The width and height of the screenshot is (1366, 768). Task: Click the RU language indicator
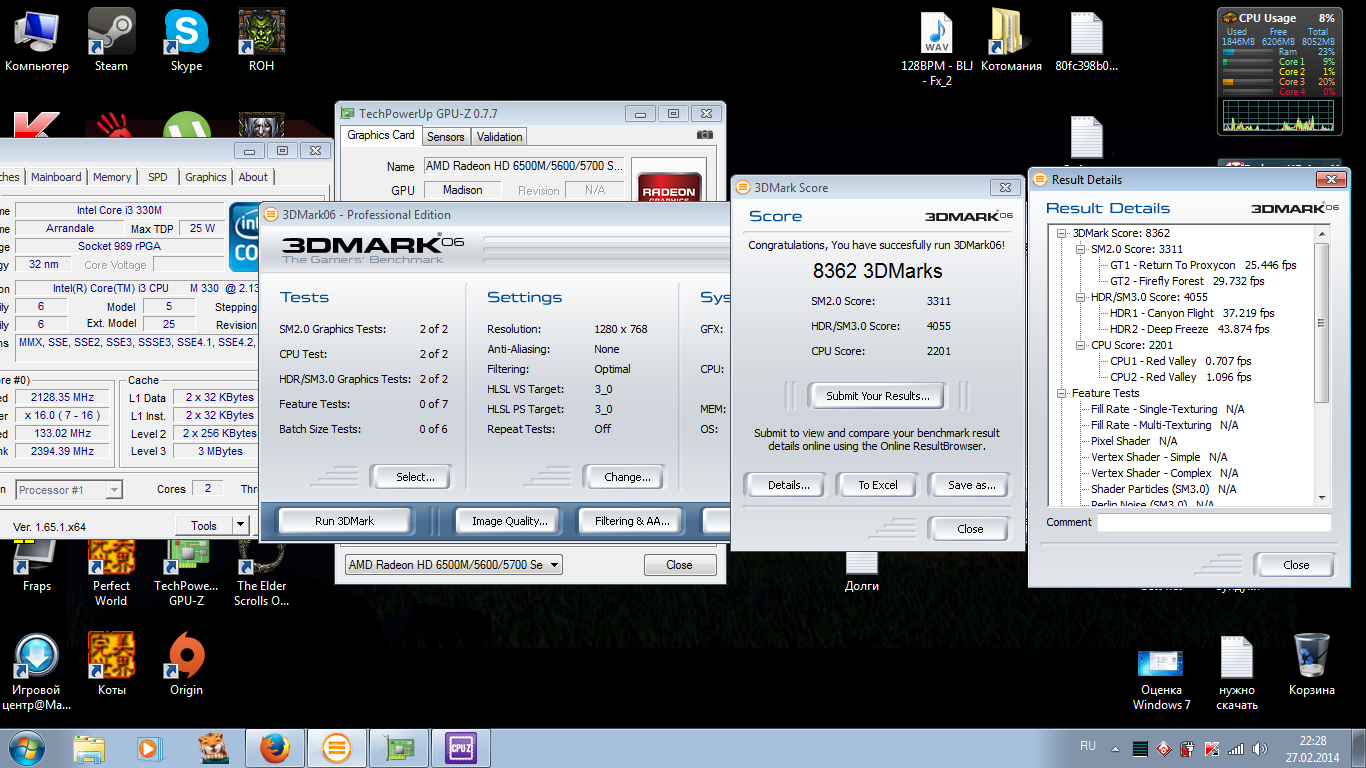click(1088, 747)
